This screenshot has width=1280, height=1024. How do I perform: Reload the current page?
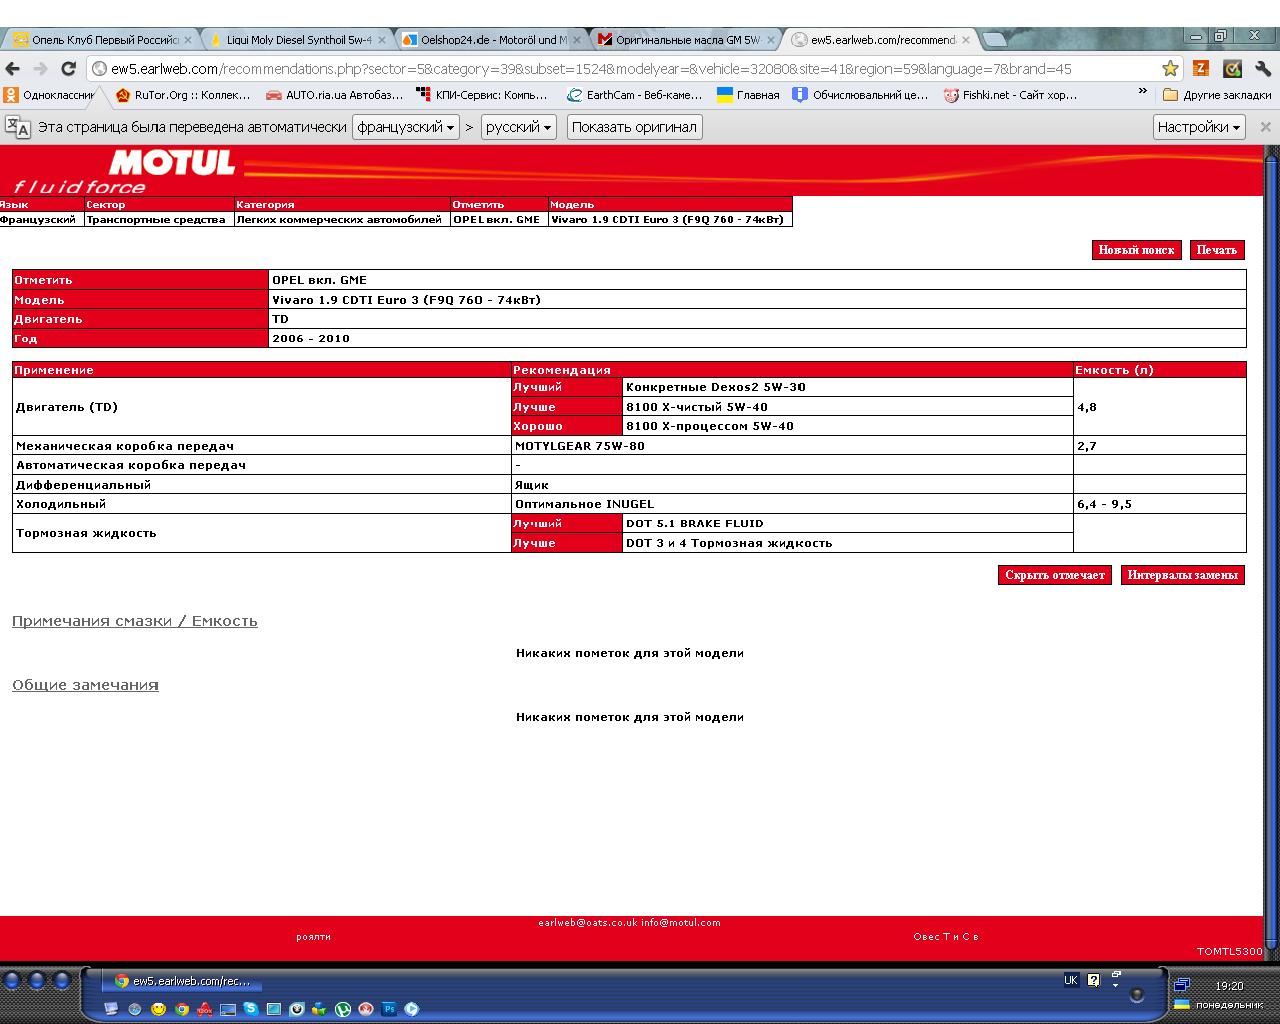[68, 69]
